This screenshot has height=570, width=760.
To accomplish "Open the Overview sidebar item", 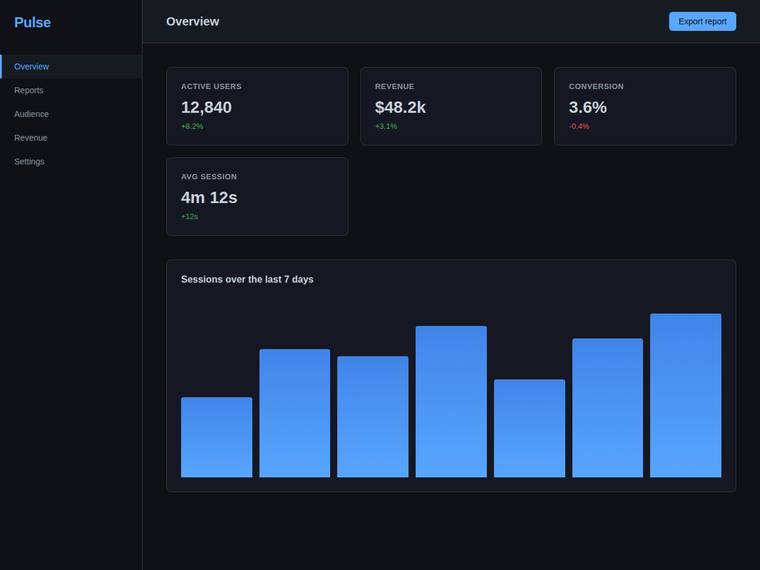I will coord(71,66).
